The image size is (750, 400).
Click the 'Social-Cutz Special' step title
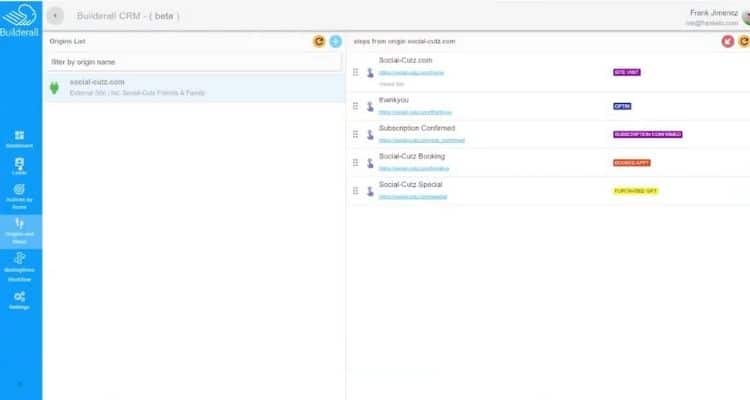point(410,185)
